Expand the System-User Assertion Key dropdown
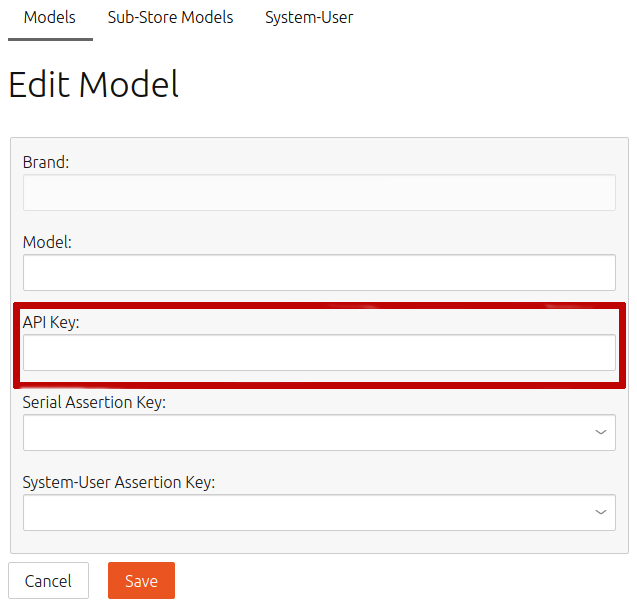637x616 pixels. pyautogui.click(x=319, y=513)
